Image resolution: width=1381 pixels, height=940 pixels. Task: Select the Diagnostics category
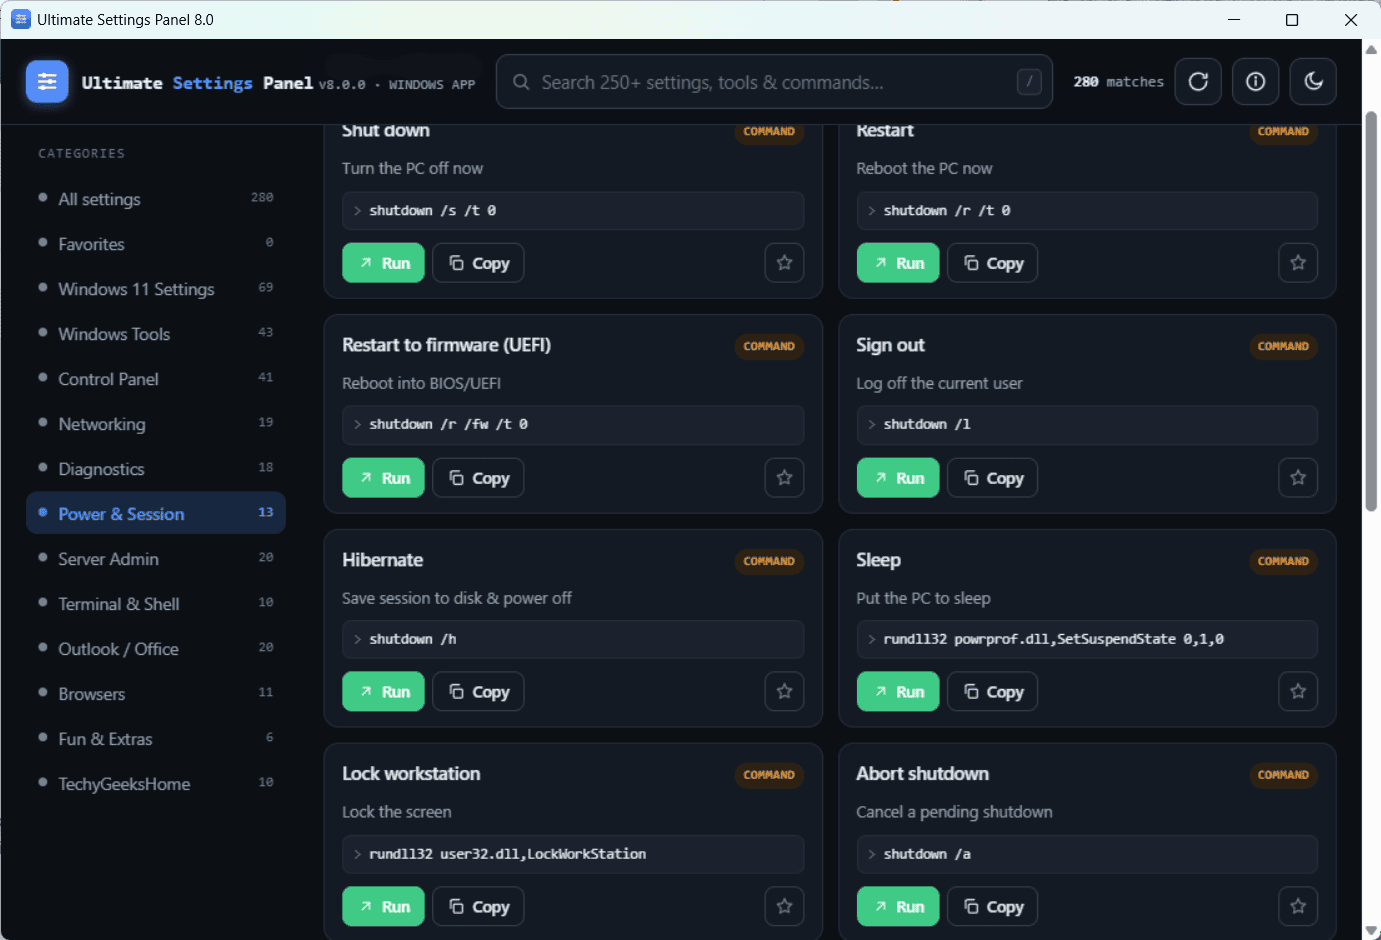coord(156,469)
